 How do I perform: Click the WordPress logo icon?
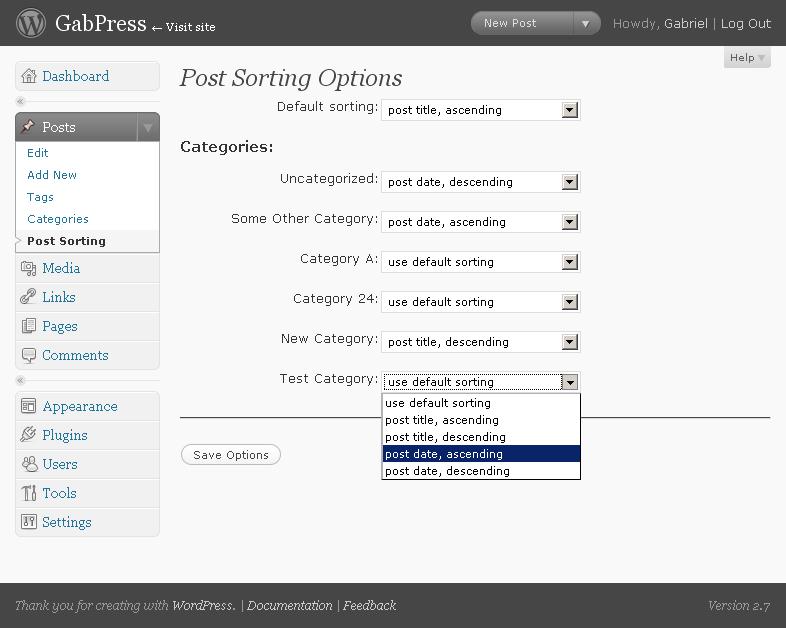click(31, 23)
